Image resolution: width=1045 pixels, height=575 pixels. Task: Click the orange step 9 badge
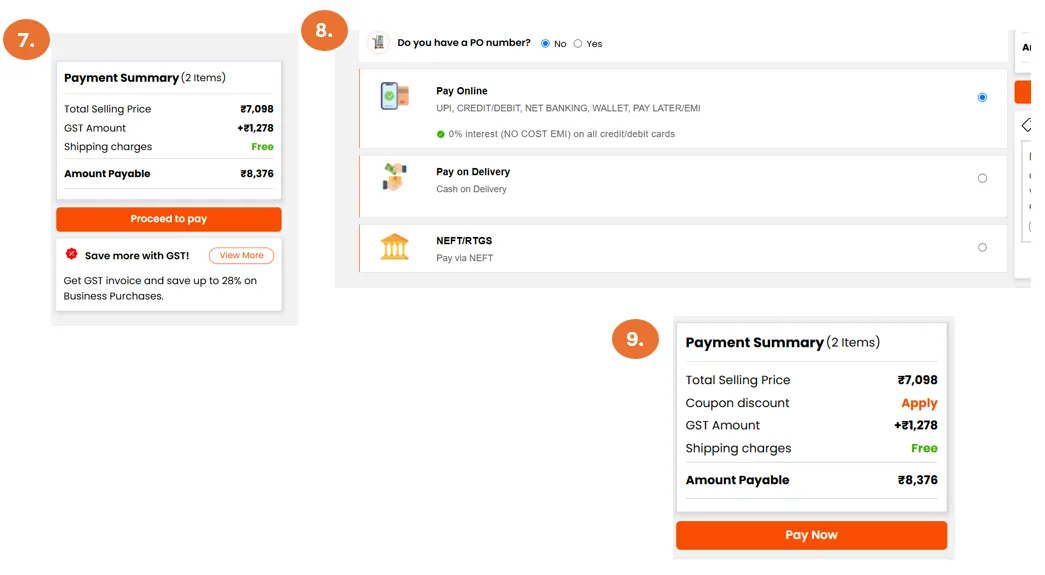[635, 339]
